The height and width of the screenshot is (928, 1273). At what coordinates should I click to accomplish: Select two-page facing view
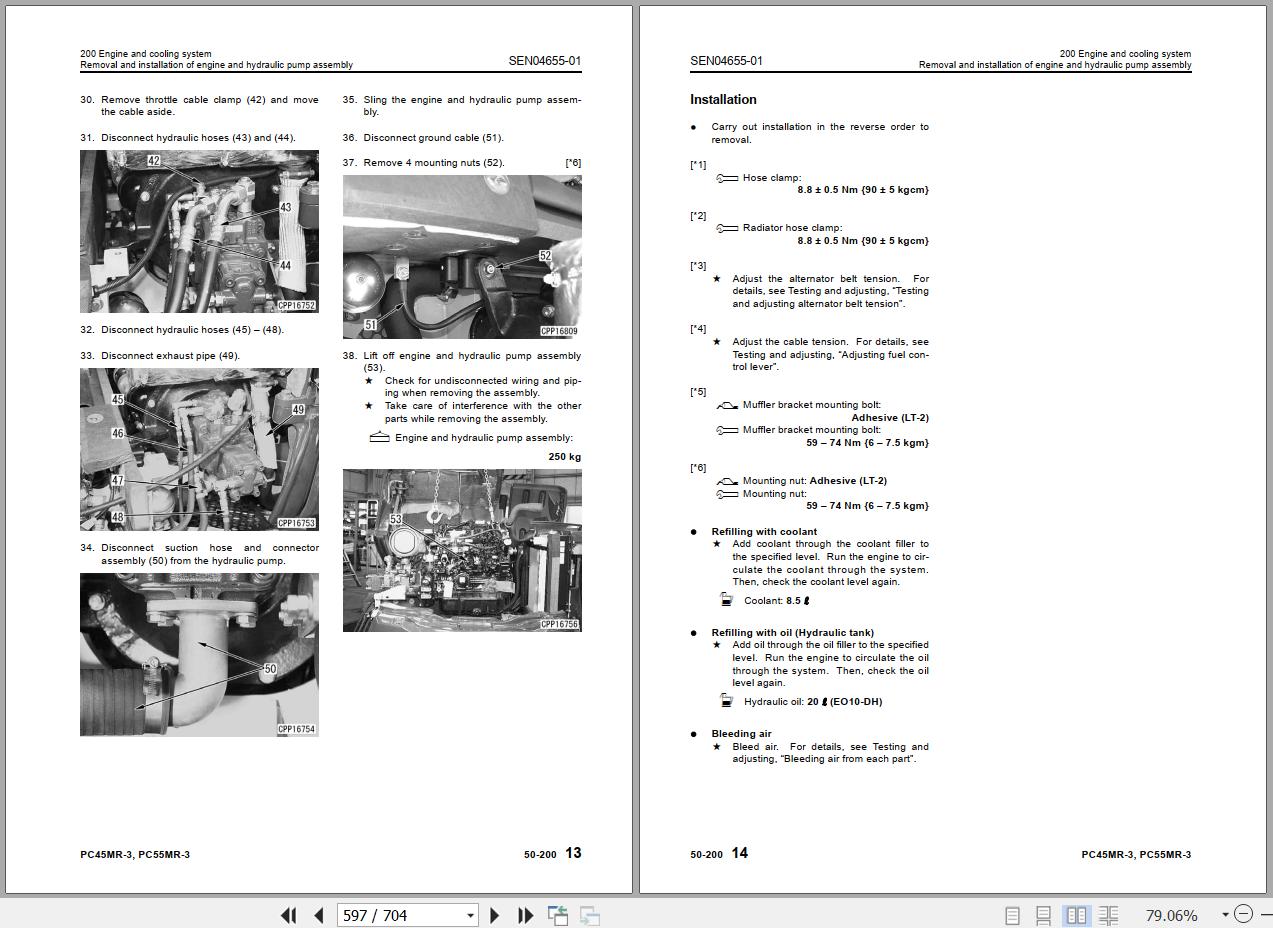1076,915
